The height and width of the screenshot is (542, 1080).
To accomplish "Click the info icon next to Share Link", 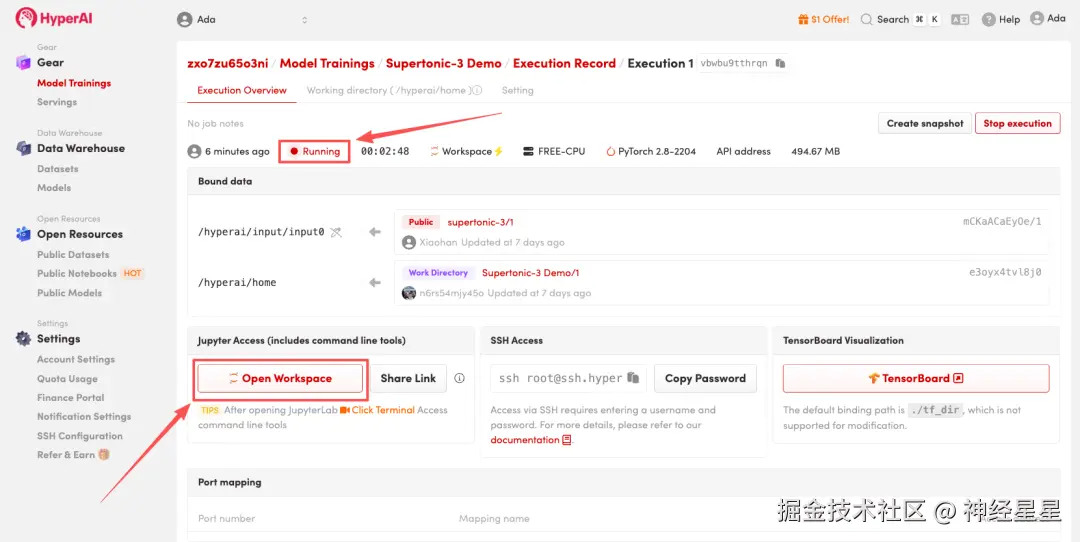I will (459, 378).
